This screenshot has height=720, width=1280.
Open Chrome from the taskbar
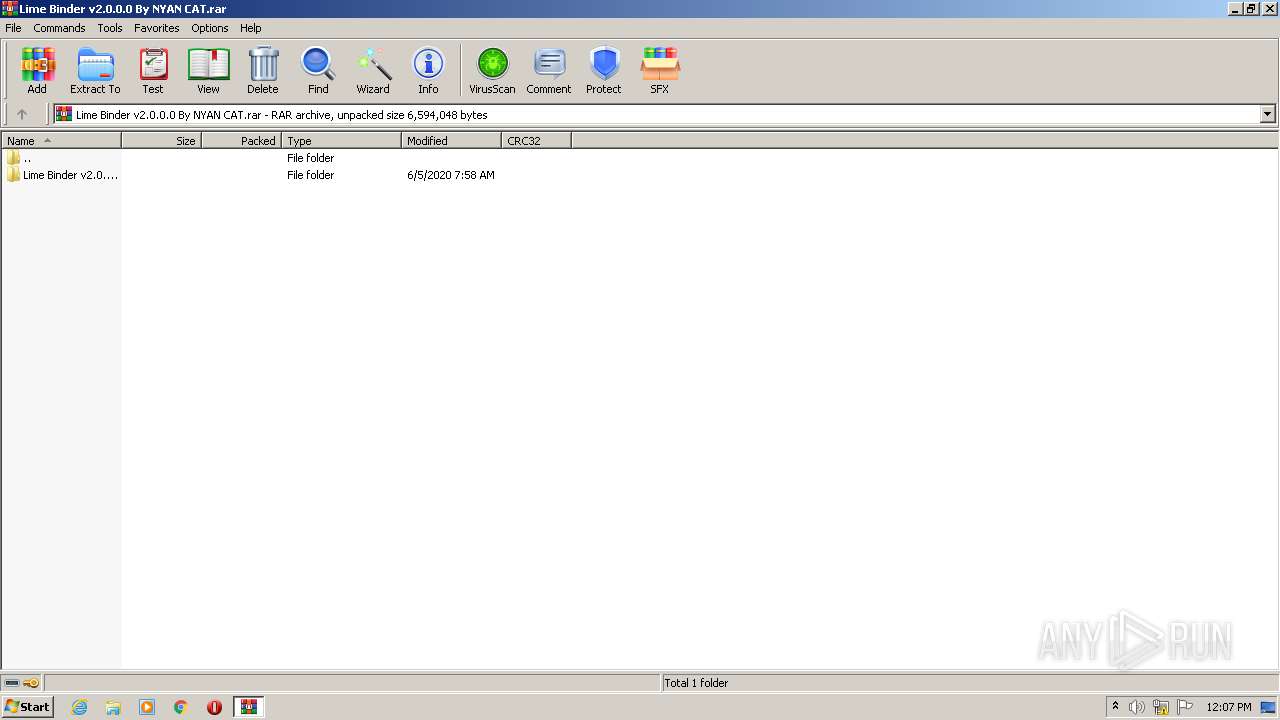coord(181,707)
